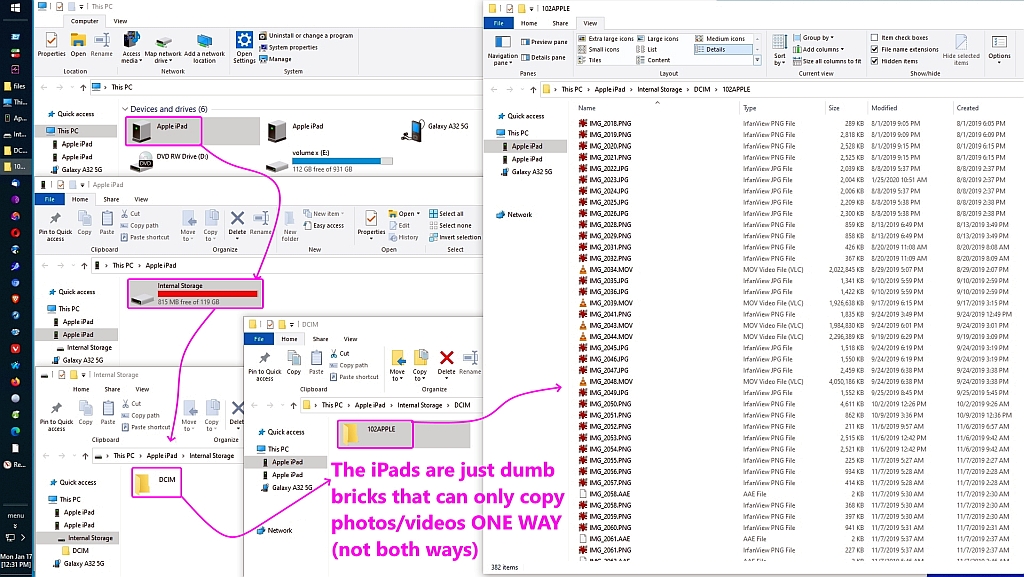Select Details layout option
The image size is (1024, 577).
[722, 50]
